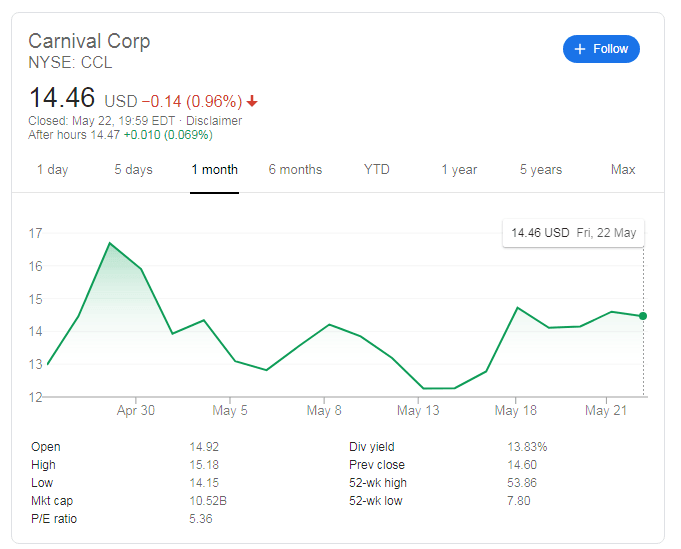Select the 5 days tab
The height and width of the screenshot is (549, 681).
pyautogui.click(x=133, y=170)
